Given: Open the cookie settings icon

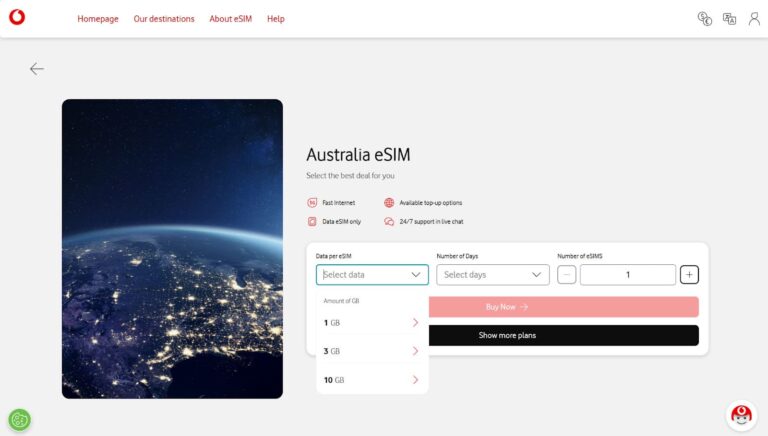Looking at the screenshot, I should click(19, 420).
